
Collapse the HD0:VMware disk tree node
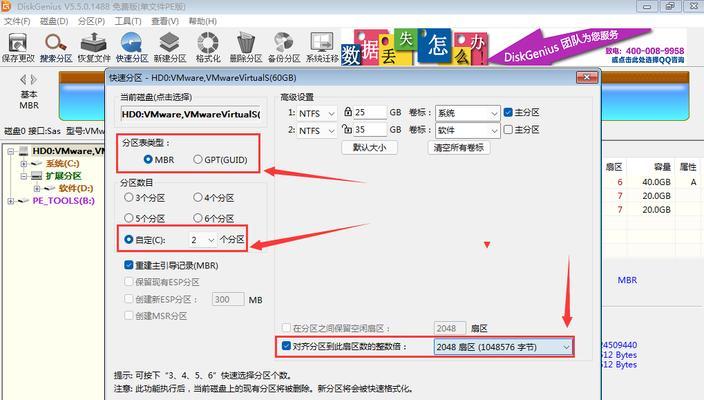pos(10,151)
